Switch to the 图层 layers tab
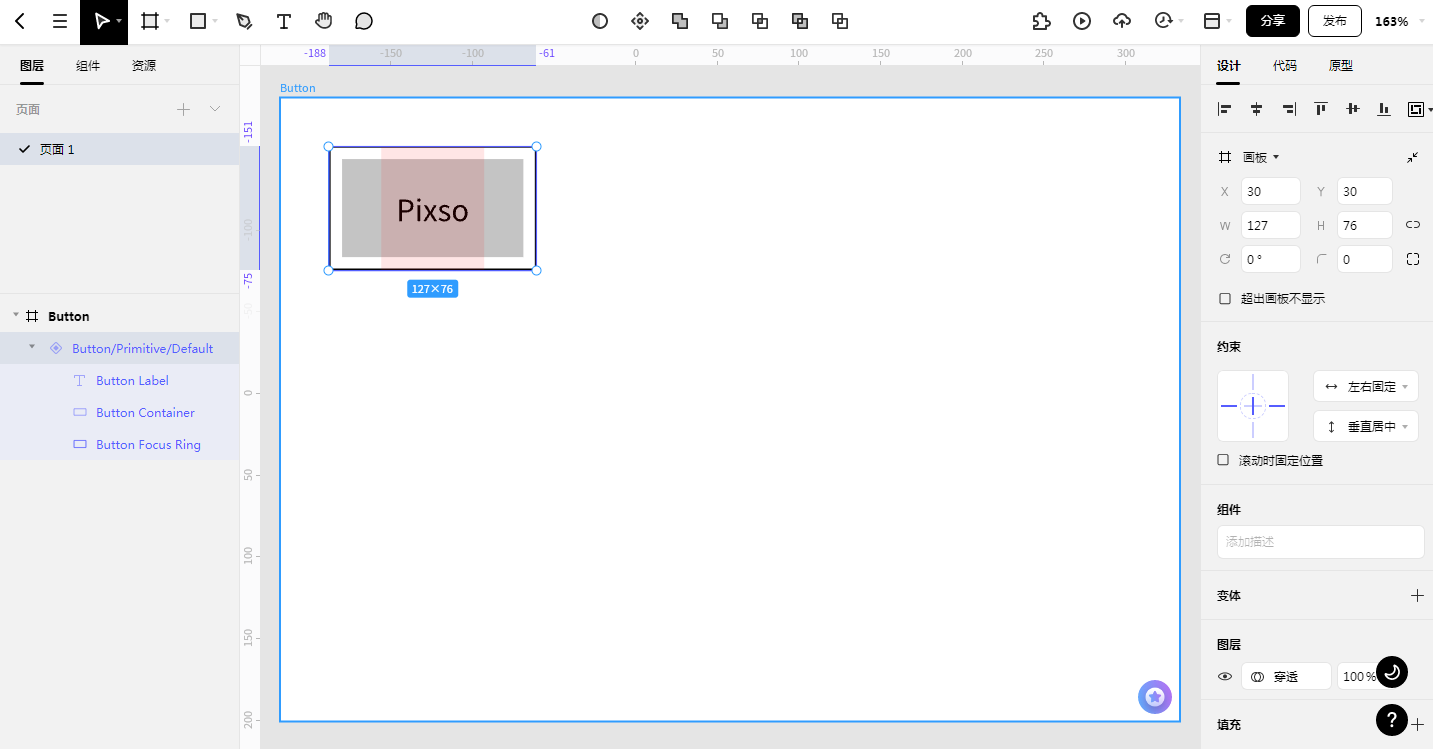Image resolution: width=1433 pixels, height=749 pixels. 32,66
